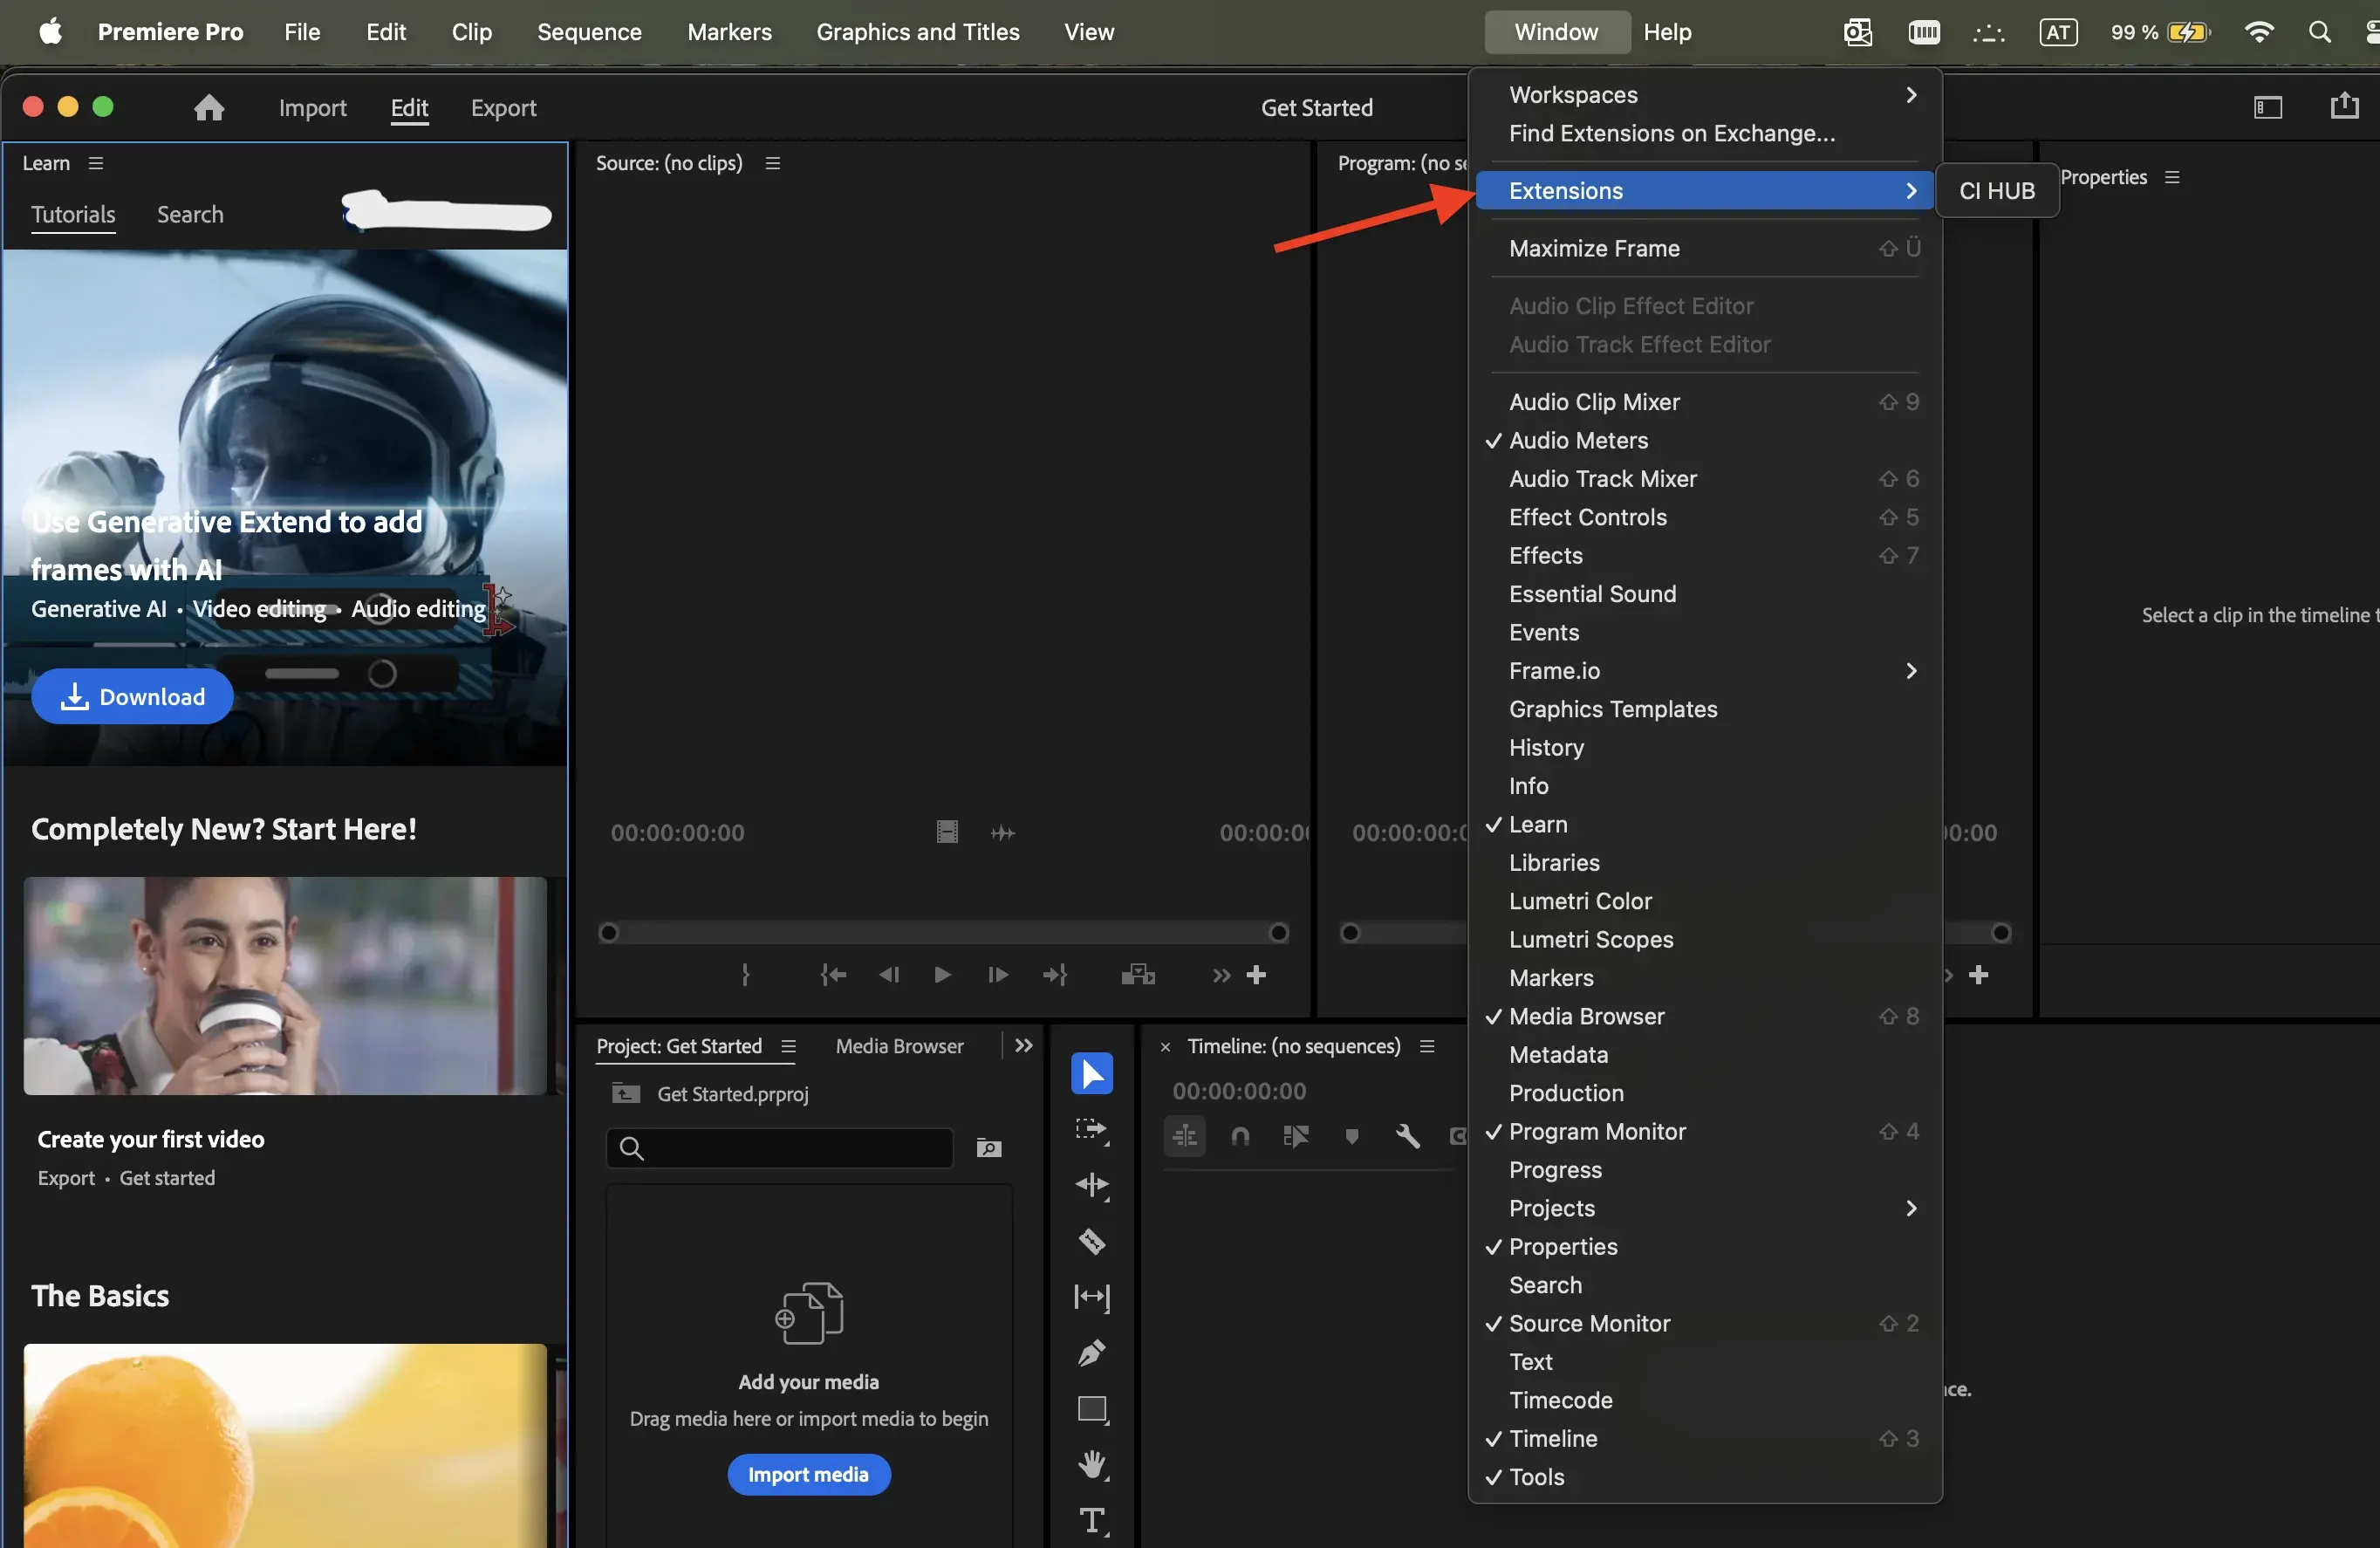Play the Source Monitor clip
This screenshot has width=2380, height=1548.
pyautogui.click(x=942, y=975)
